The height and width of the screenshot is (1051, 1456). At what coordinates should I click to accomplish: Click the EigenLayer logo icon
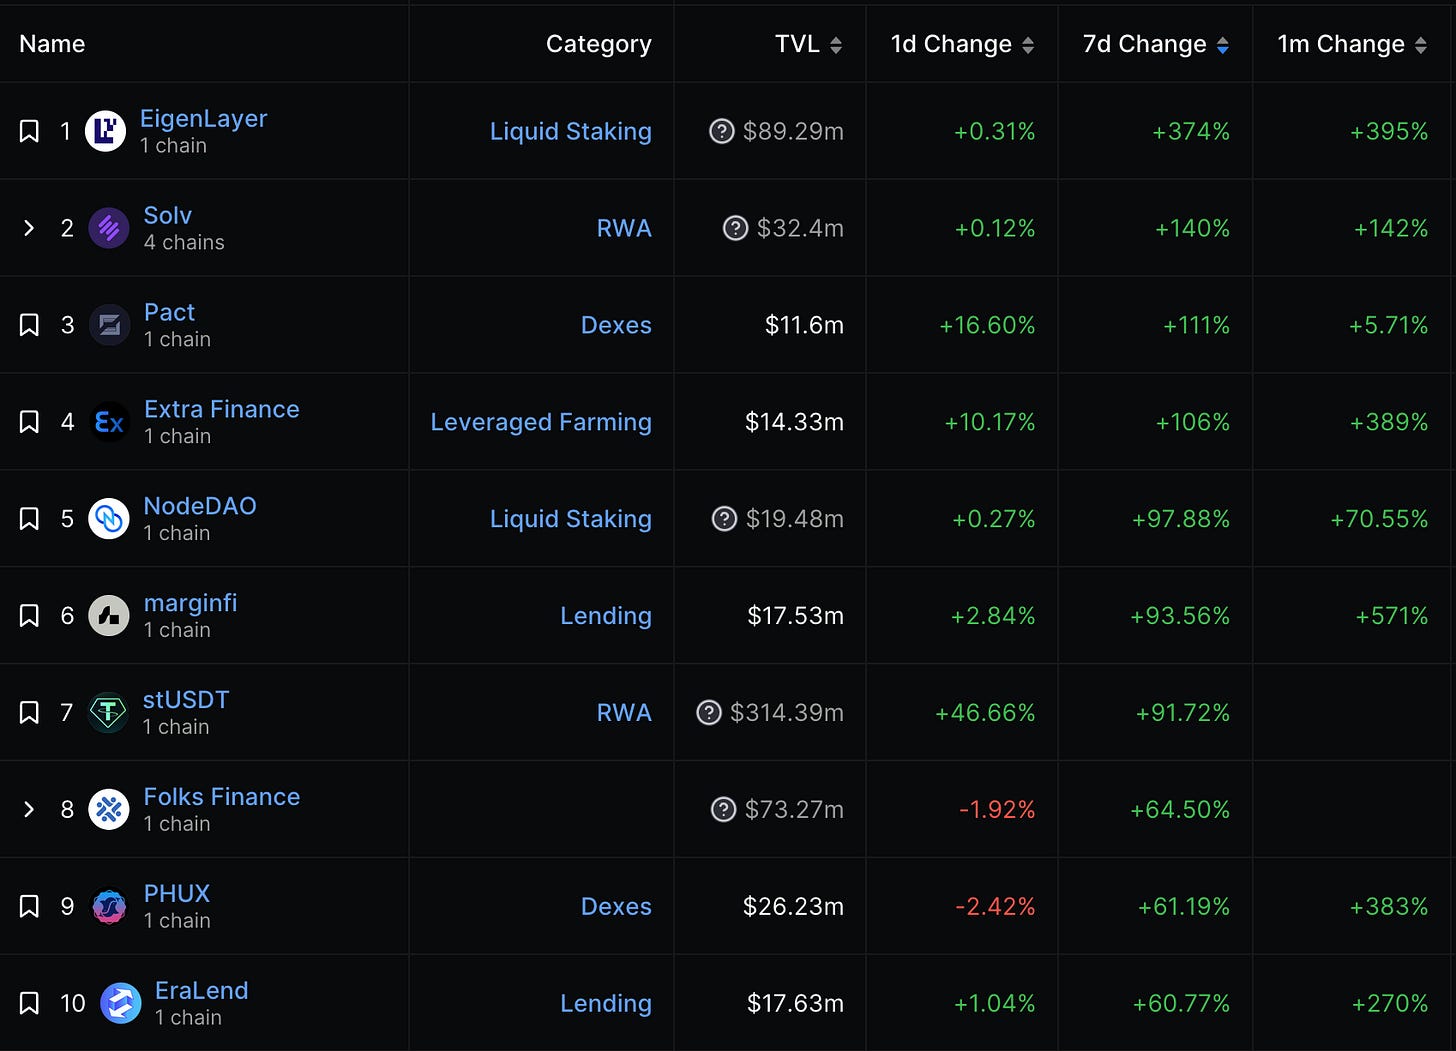(x=106, y=131)
